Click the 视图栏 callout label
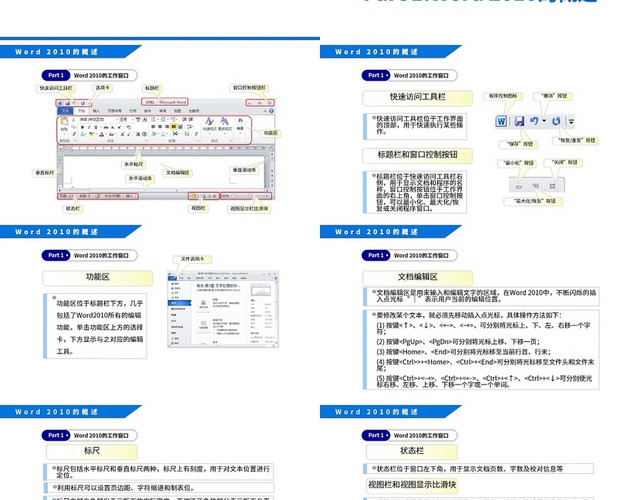This screenshot has width=640, height=500. pyautogui.click(x=198, y=208)
